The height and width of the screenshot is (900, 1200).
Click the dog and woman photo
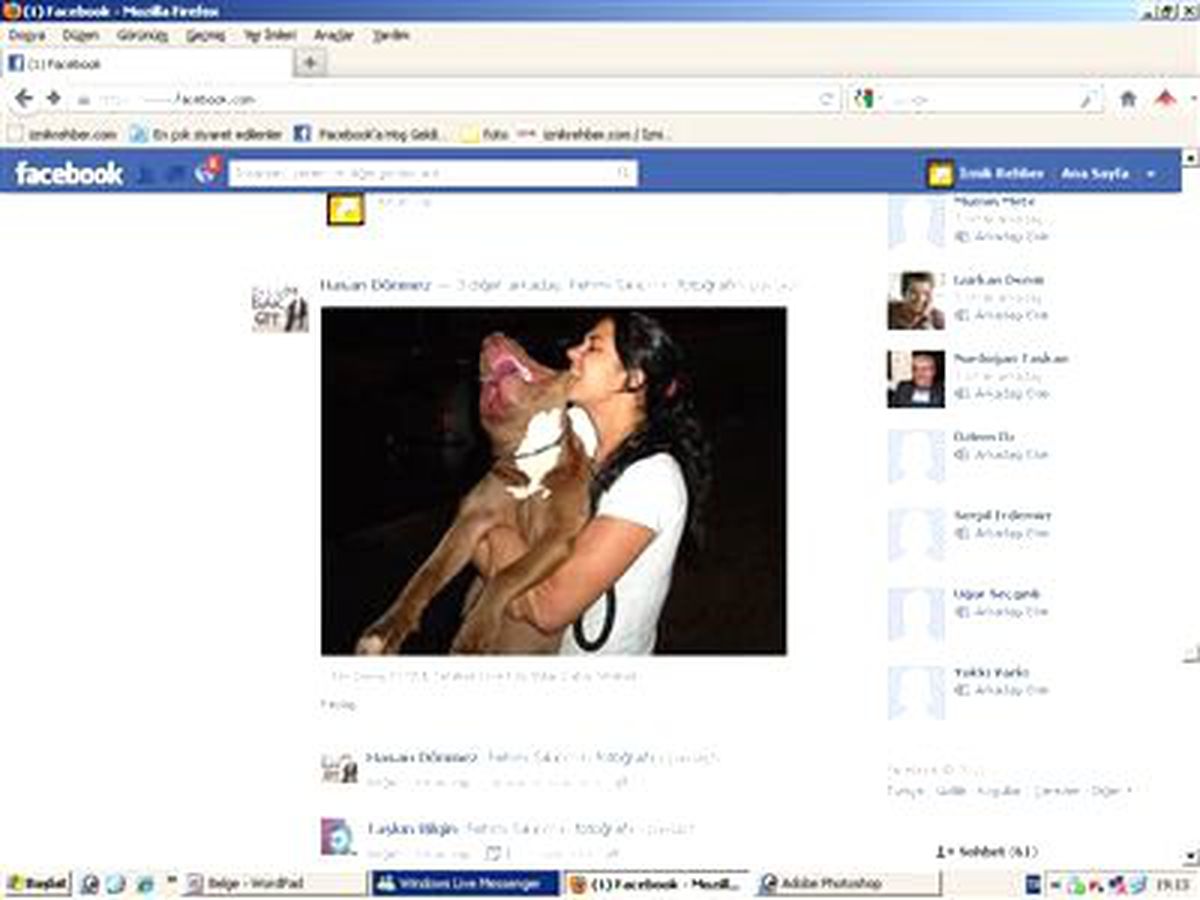tap(553, 481)
